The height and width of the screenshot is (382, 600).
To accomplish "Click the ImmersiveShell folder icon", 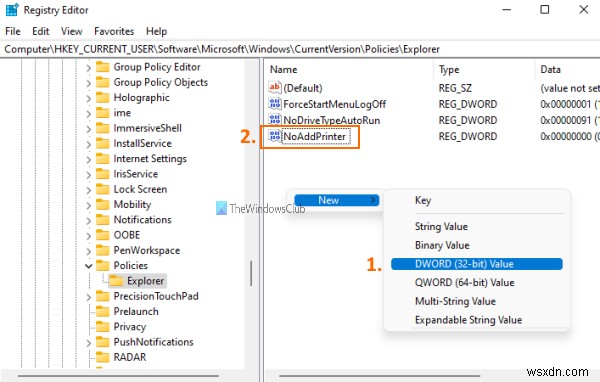I will (103, 128).
